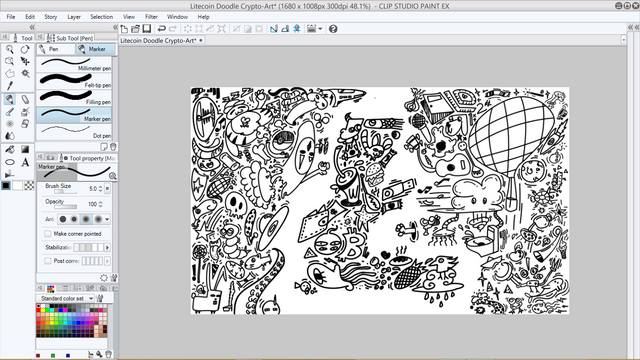This screenshot has width=640, height=360.
Task: Click the Undo arrow icon
Action: 162,29
